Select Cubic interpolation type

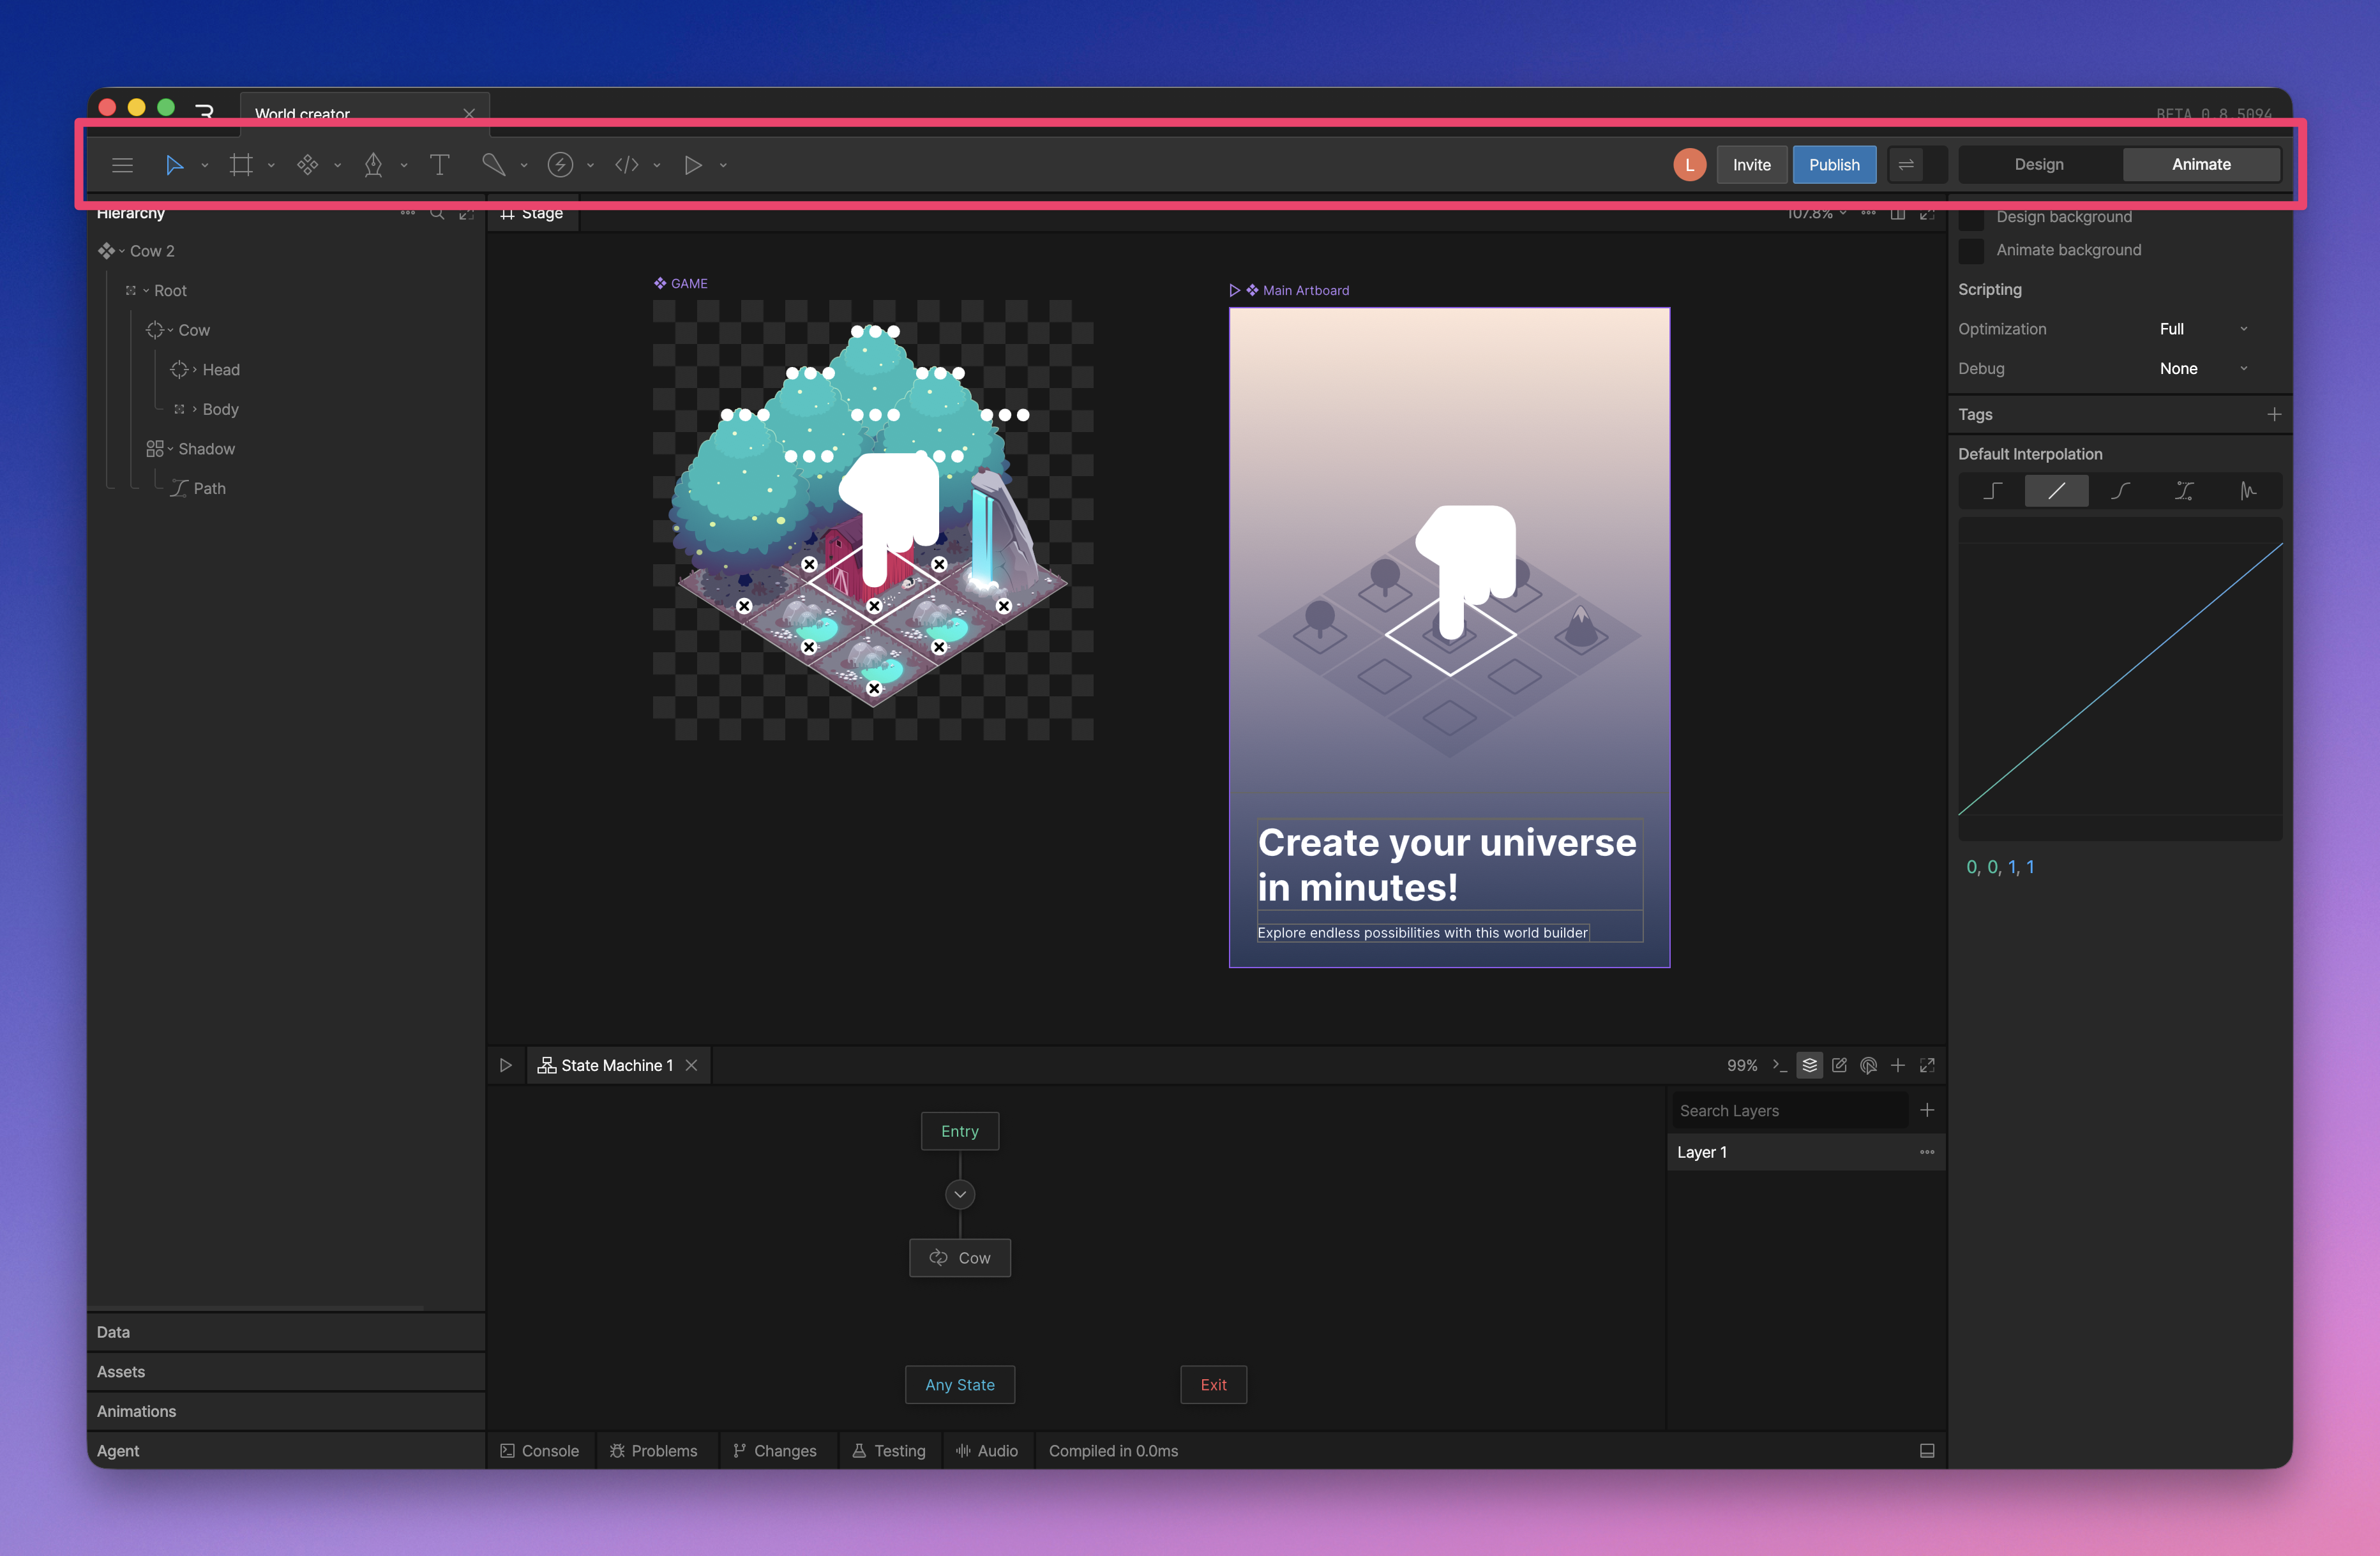tap(2120, 491)
